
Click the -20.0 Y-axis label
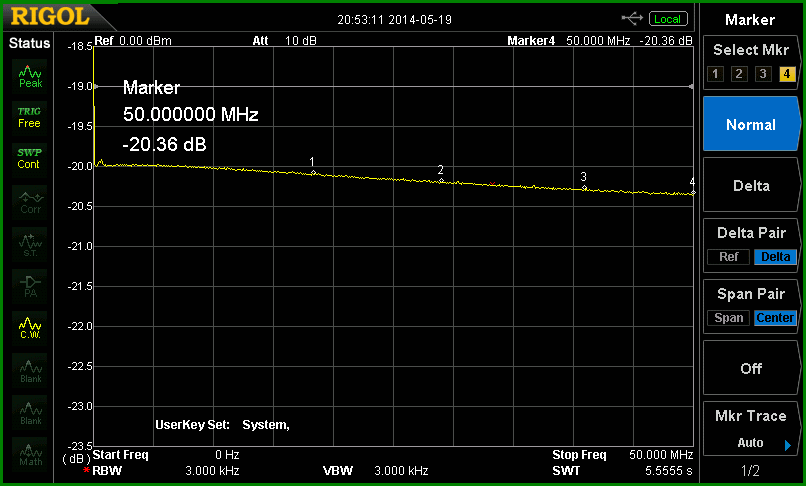80,166
